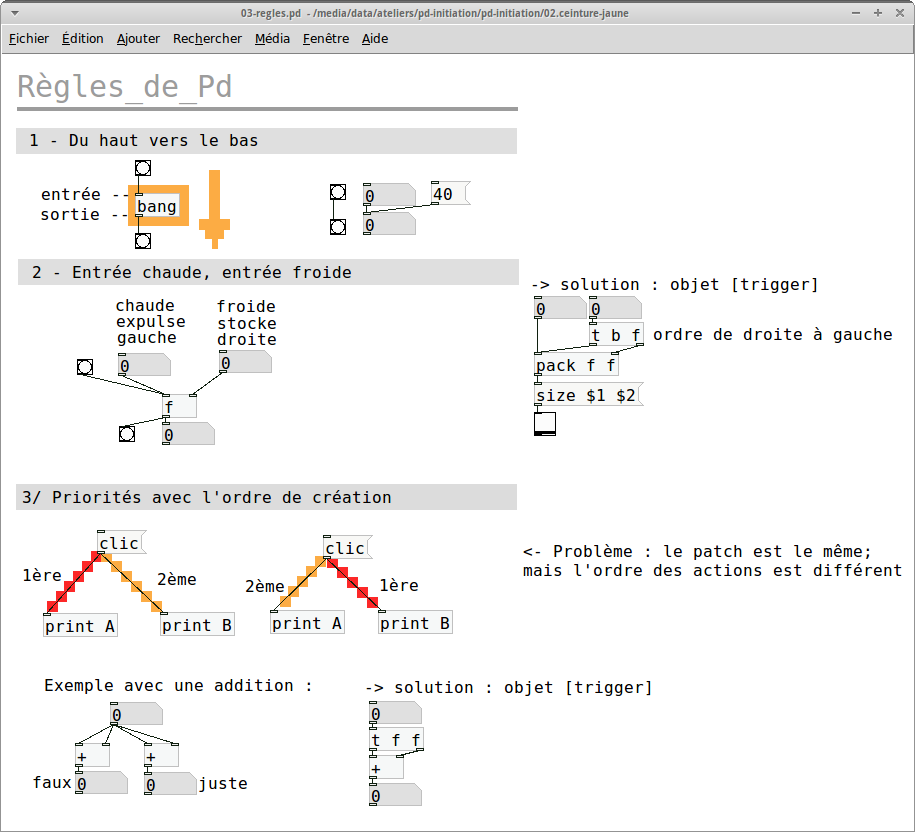Click the 40 message box
The image size is (915, 832).
tap(450, 193)
